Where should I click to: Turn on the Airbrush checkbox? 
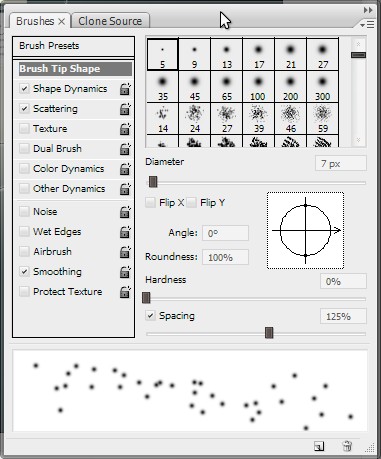tap(24, 251)
